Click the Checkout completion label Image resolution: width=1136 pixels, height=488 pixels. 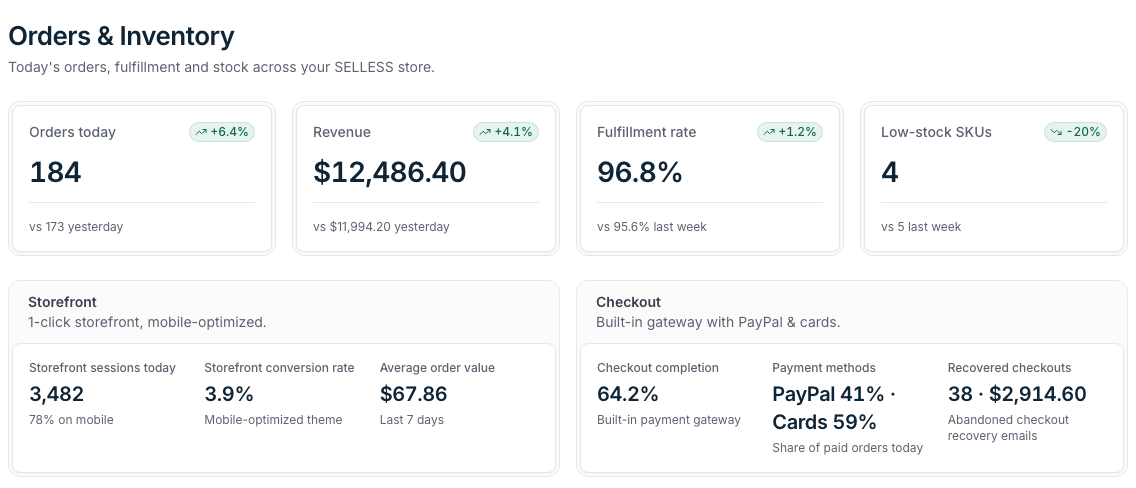pyautogui.click(x=658, y=368)
